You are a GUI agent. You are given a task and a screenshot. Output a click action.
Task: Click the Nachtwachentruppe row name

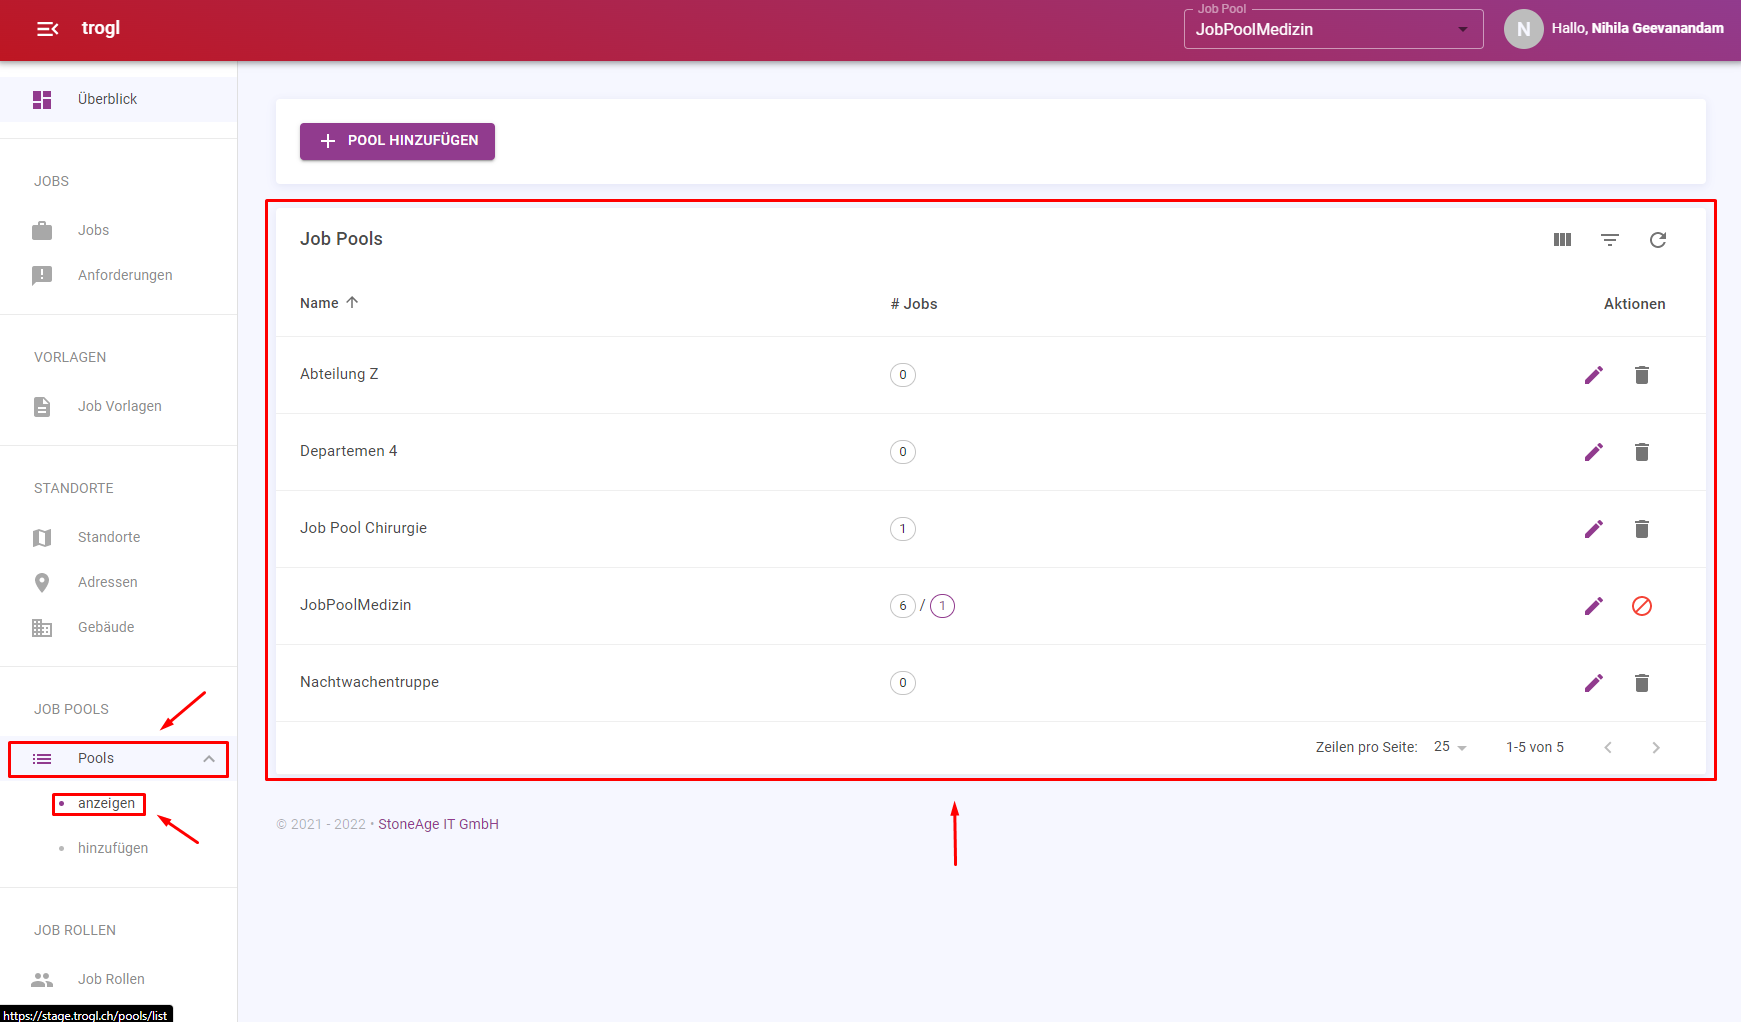(369, 682)
